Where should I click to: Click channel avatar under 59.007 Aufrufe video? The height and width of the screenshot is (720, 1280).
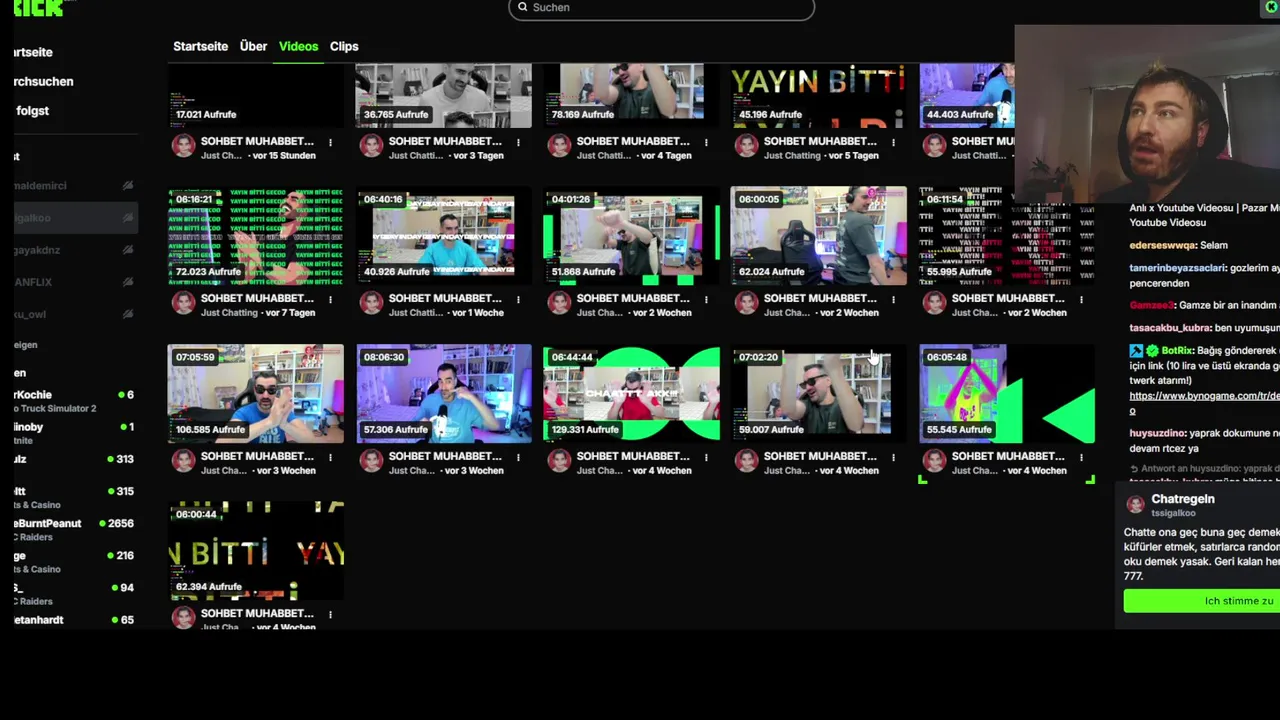click(x=746, y=461)
